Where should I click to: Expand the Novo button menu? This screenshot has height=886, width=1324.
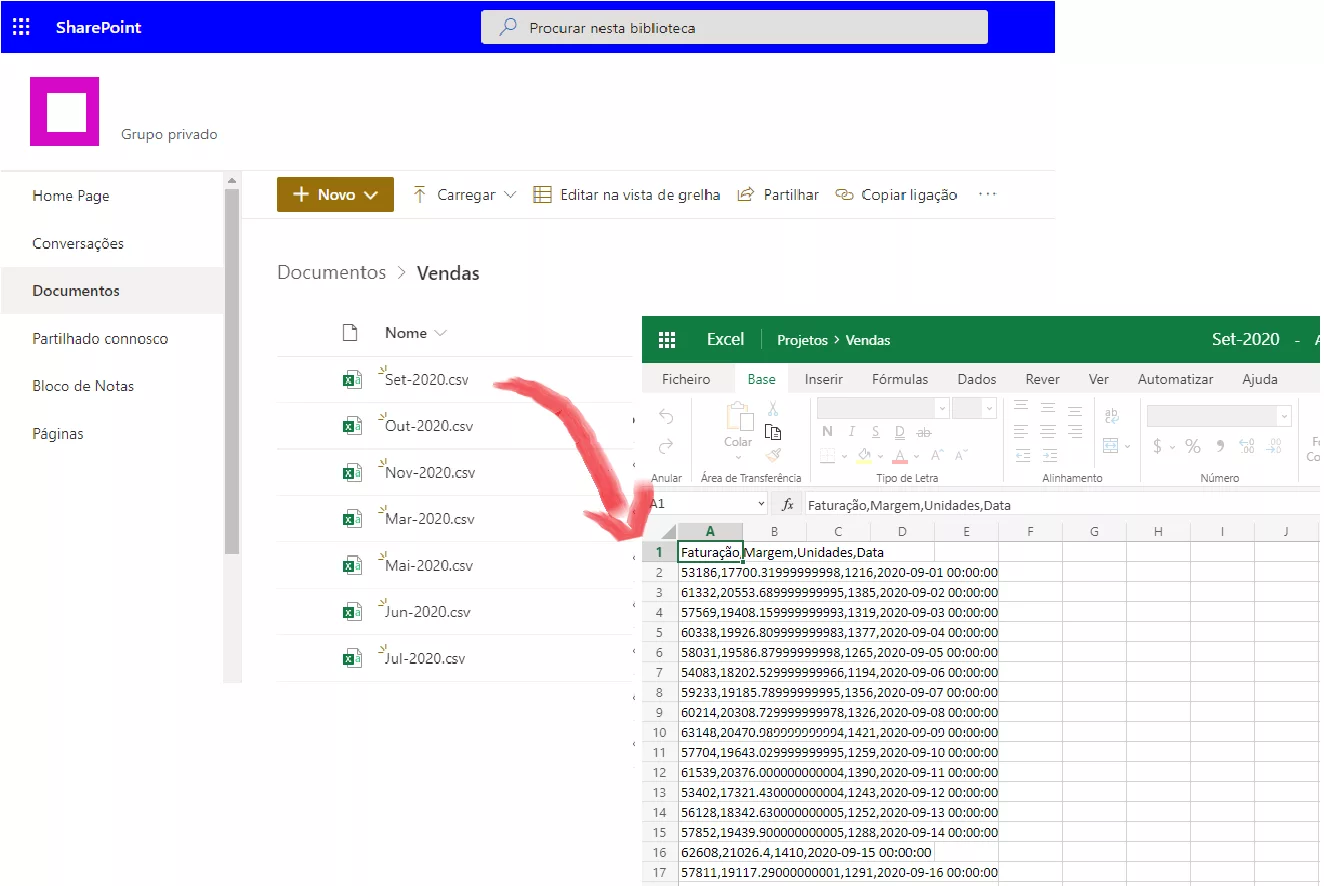click(372, 195)
